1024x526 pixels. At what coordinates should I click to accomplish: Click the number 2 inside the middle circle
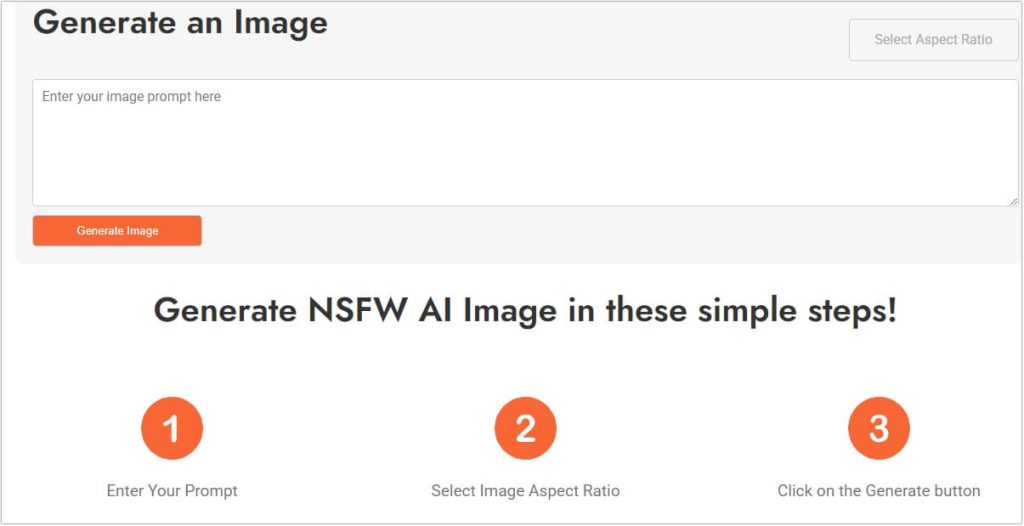(x=525, y=430)
